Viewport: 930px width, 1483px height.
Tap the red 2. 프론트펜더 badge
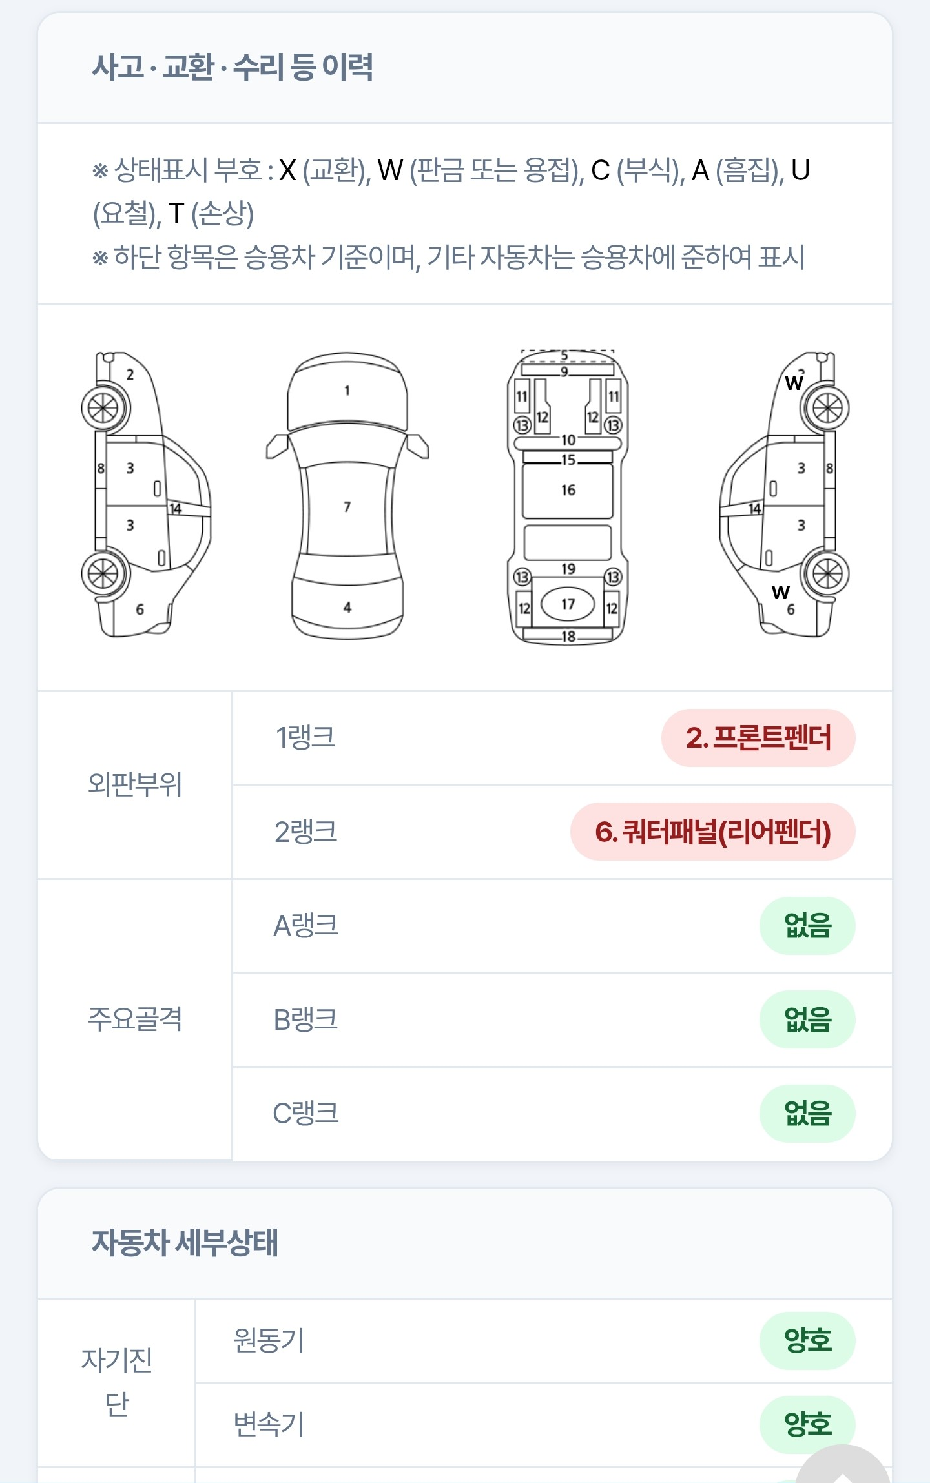(758, 738)
